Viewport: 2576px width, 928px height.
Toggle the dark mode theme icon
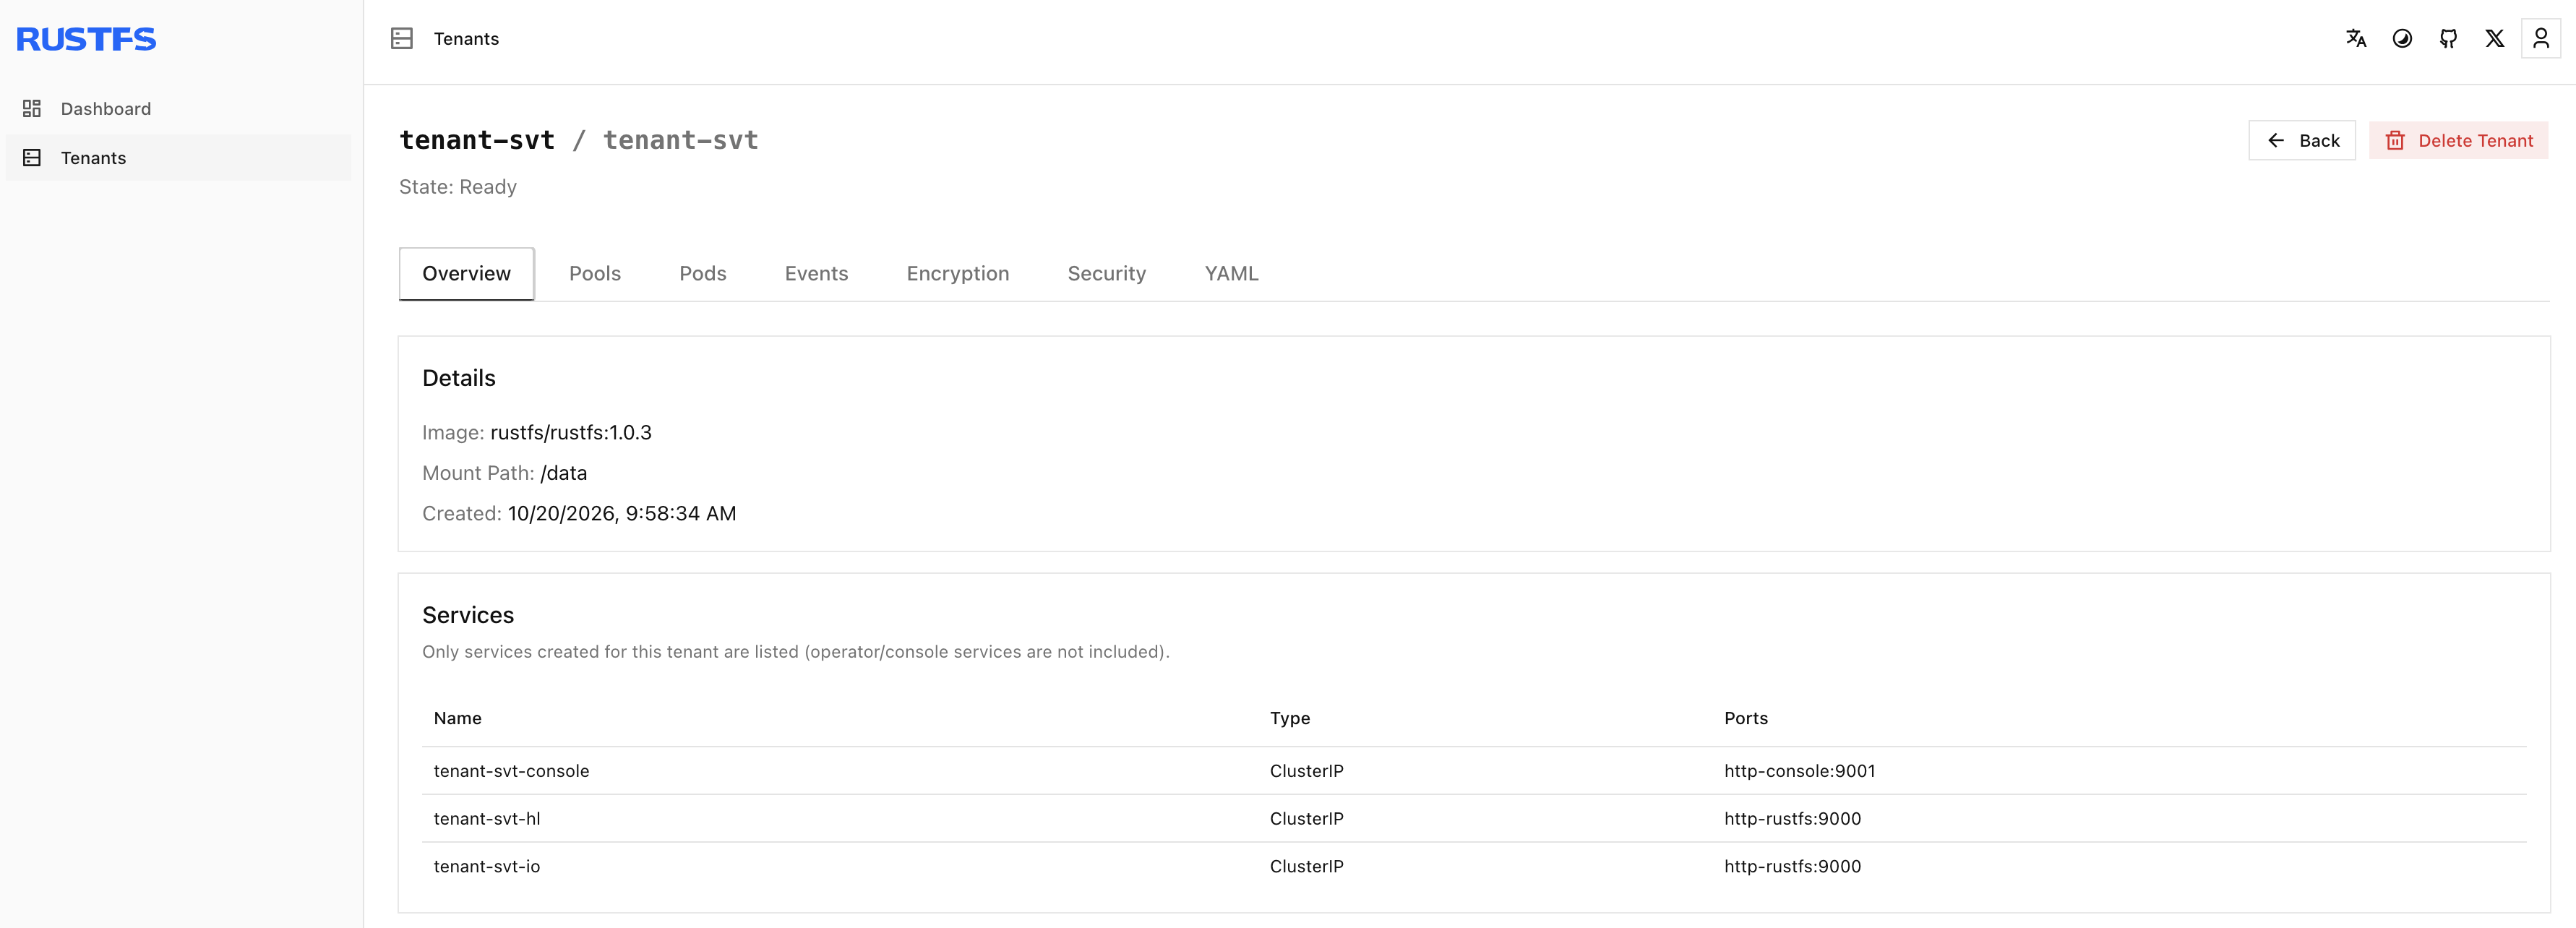2402,39
